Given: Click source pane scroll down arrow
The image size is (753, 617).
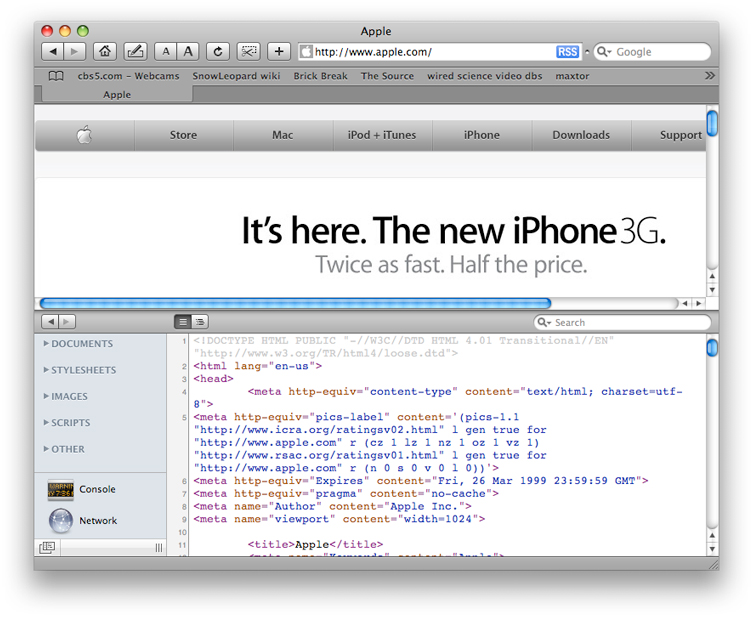Looking at the screenshot, I should (712, 548).
